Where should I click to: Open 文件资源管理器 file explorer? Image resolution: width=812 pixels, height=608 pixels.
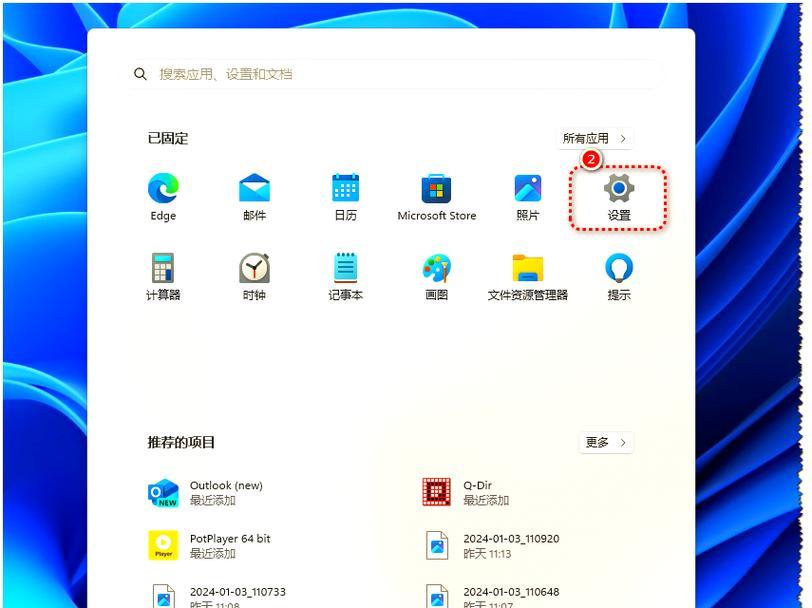(528, 277)
